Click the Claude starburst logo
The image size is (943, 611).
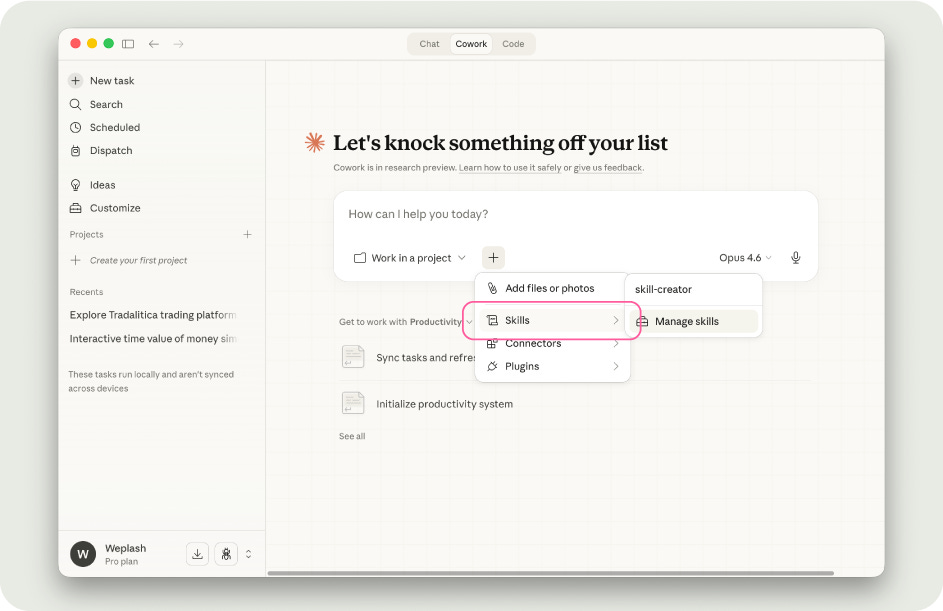[x=315, y=143]
